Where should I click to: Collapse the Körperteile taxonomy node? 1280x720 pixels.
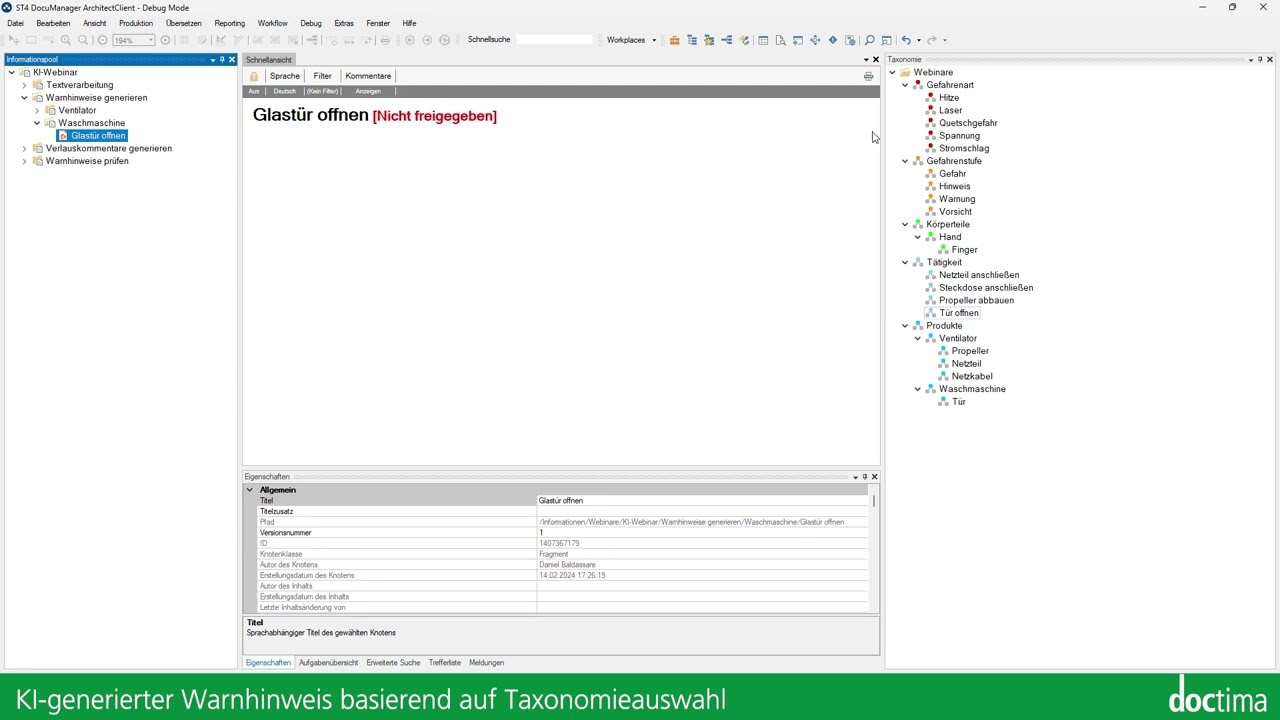(905, 224)
